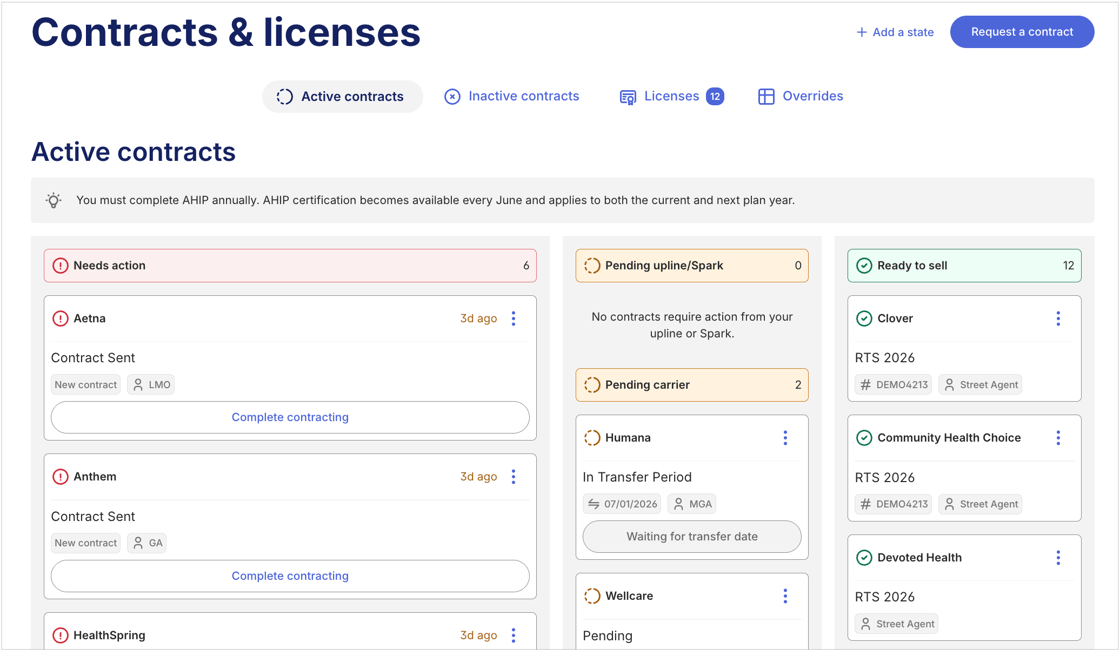This screenshot has width=1120, height=650.
Task: Open Anthem card three-dot menu
Action: (x=514, y=477)
